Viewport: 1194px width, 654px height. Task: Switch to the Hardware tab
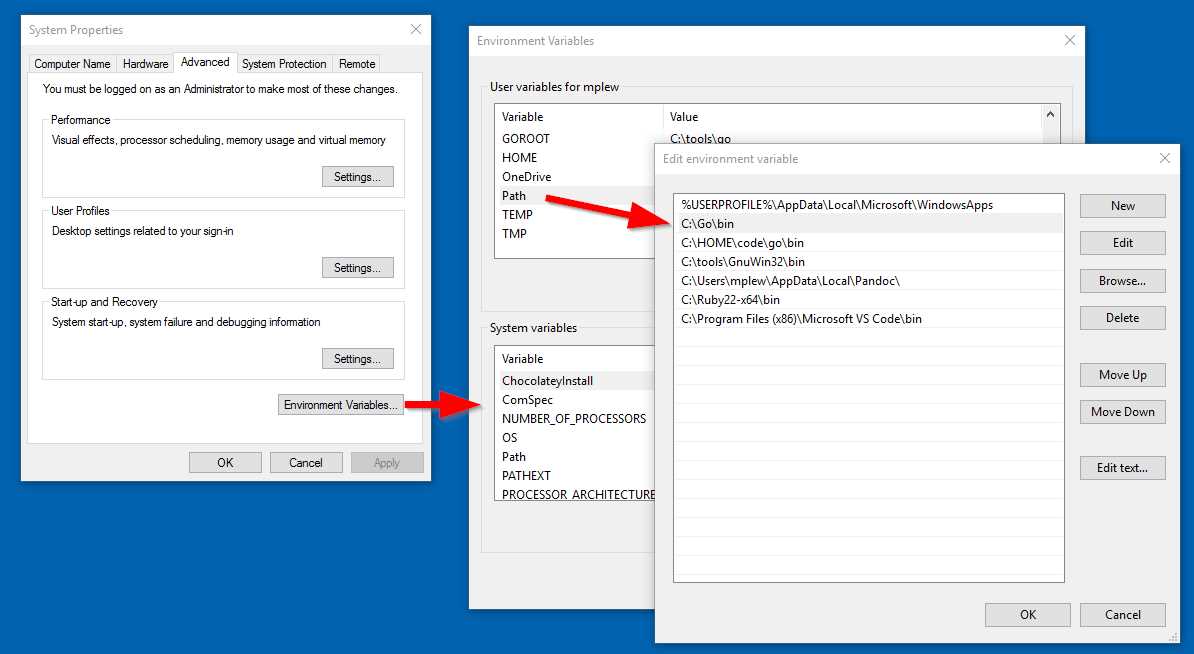click(145, 63)
